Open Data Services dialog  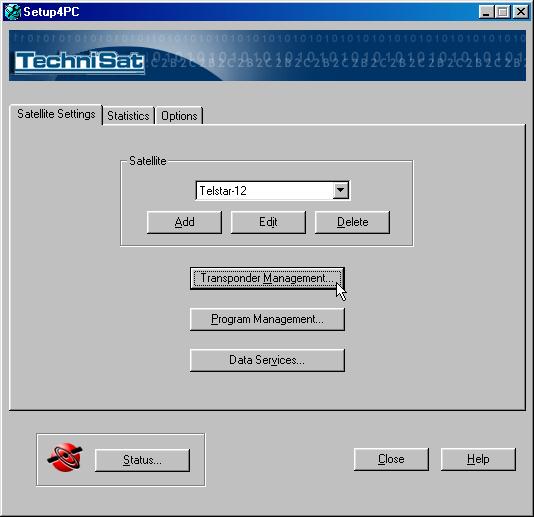(x=267, y=360)
